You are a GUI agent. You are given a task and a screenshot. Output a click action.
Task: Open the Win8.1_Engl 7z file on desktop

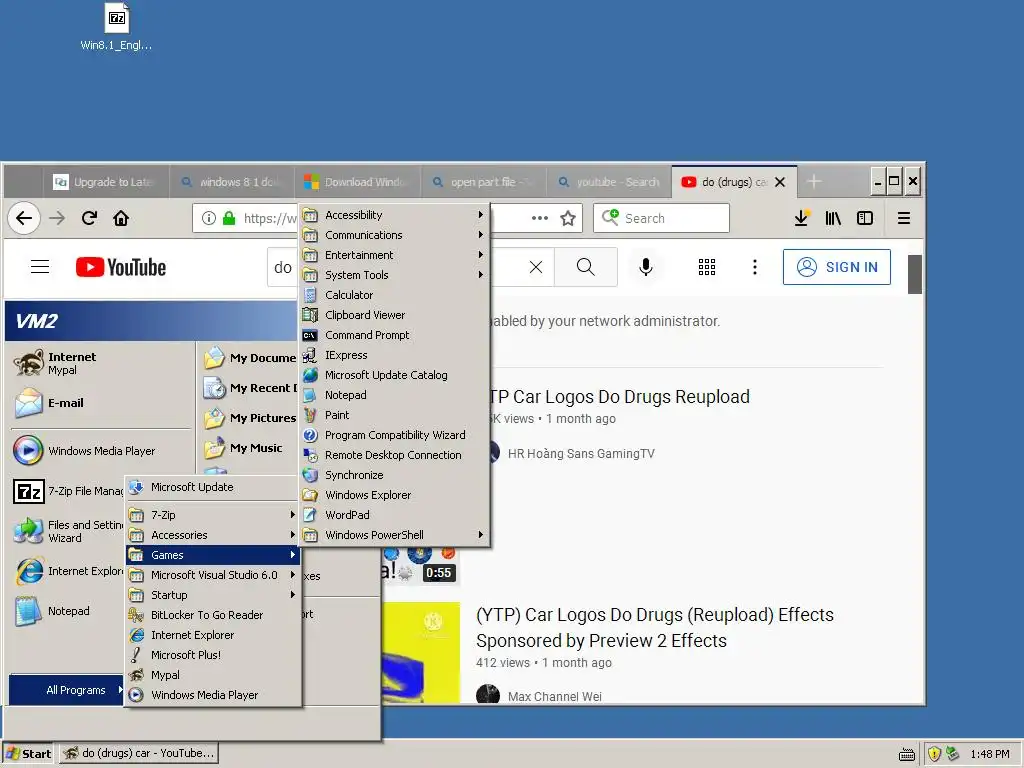pos(117,27)
